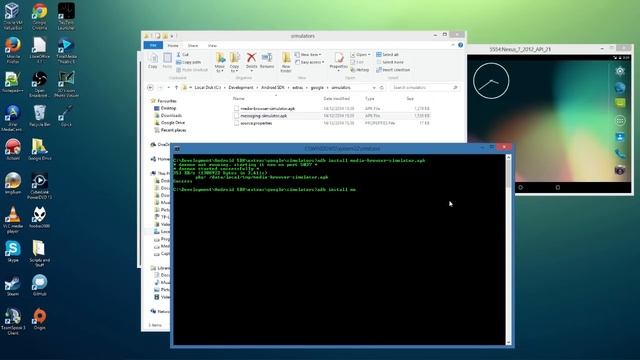Click History in Explorer ribbon
The height and width of the screenshot is (360, 640).
click(x=360, y=70)
